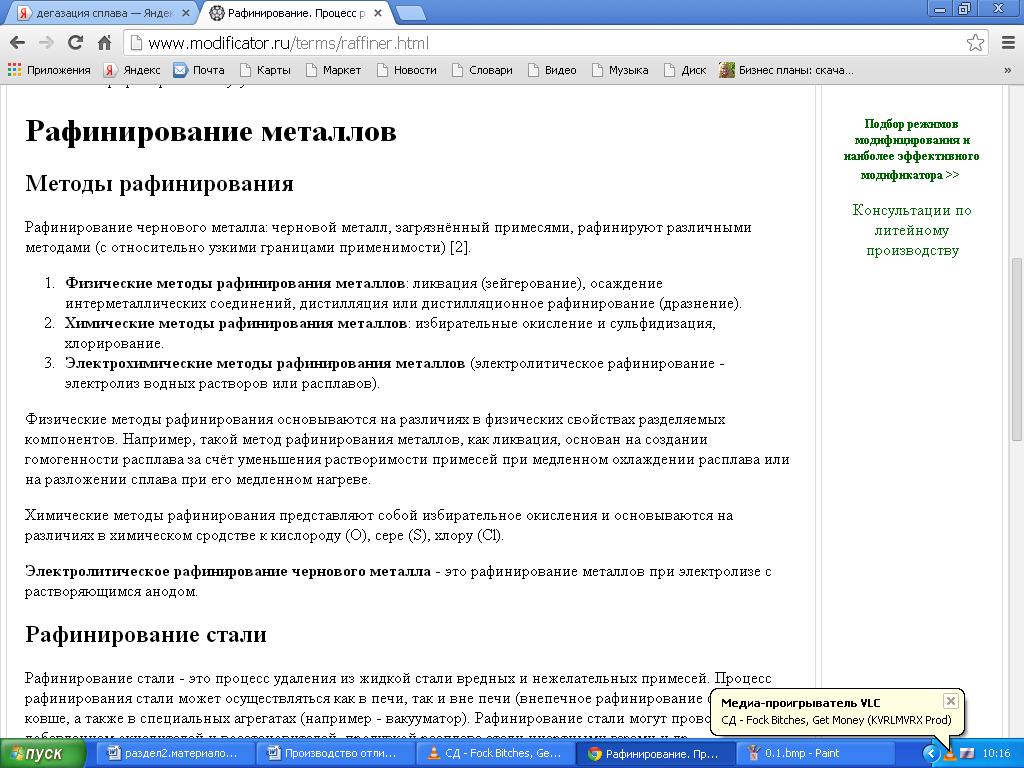This screenshot has width=1024, height=768.
Task: Click the page vertical scrollbar thumb
Action: (x=1016, y=349)
